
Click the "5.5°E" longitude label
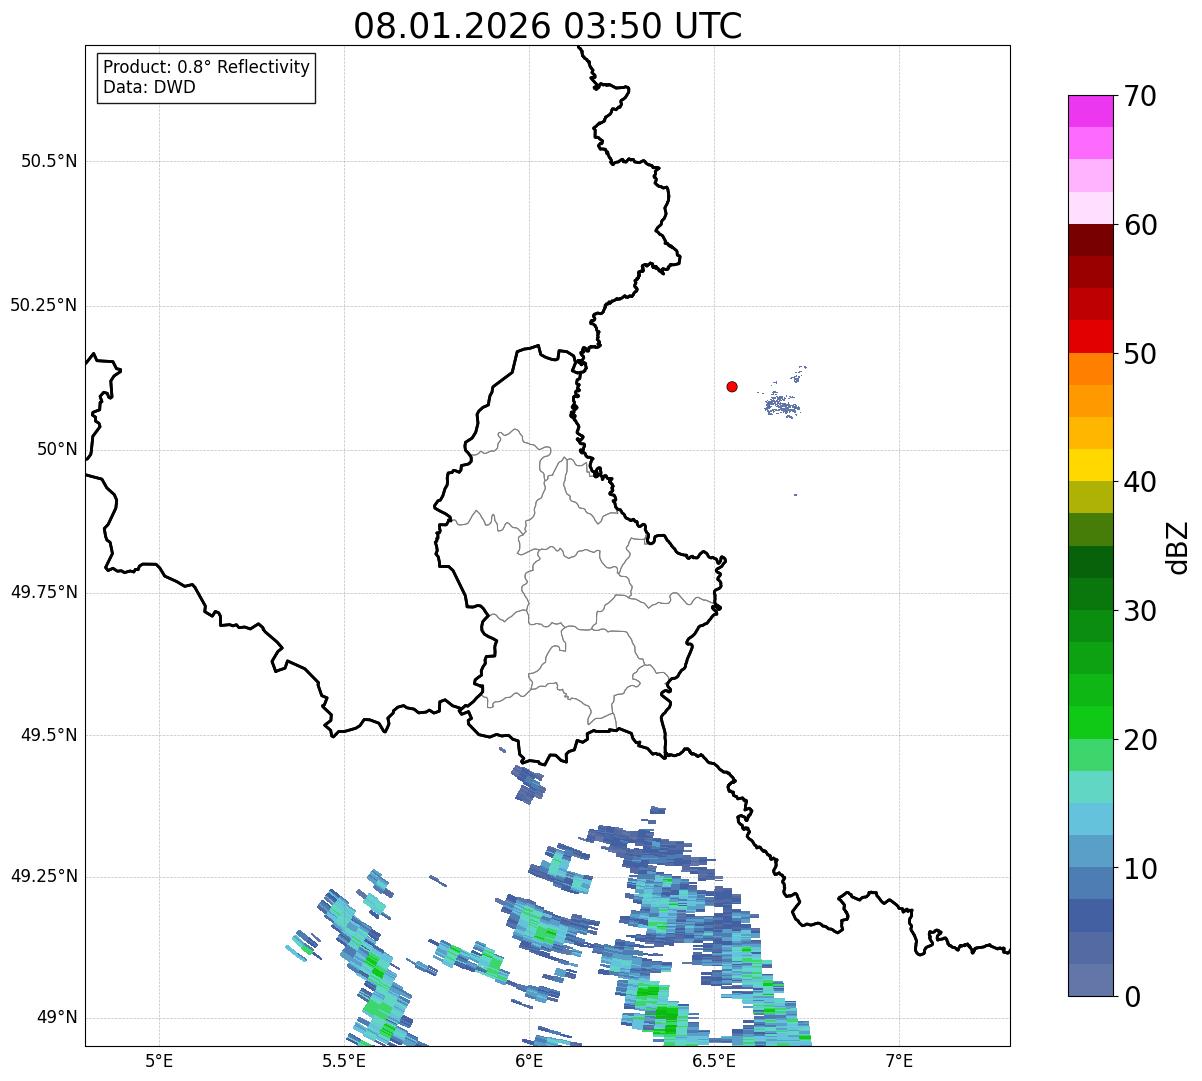click(344, 1061)
